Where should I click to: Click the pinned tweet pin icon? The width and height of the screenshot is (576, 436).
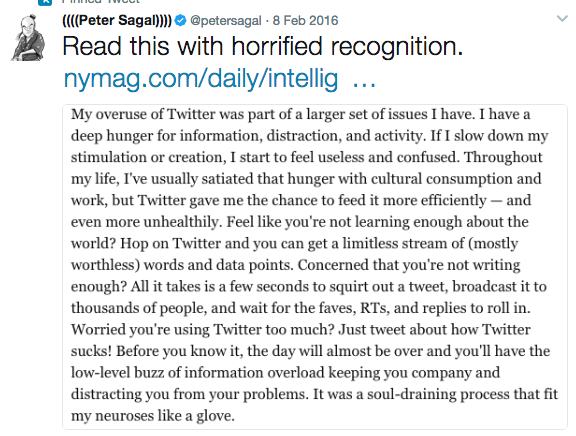(45, 2)
